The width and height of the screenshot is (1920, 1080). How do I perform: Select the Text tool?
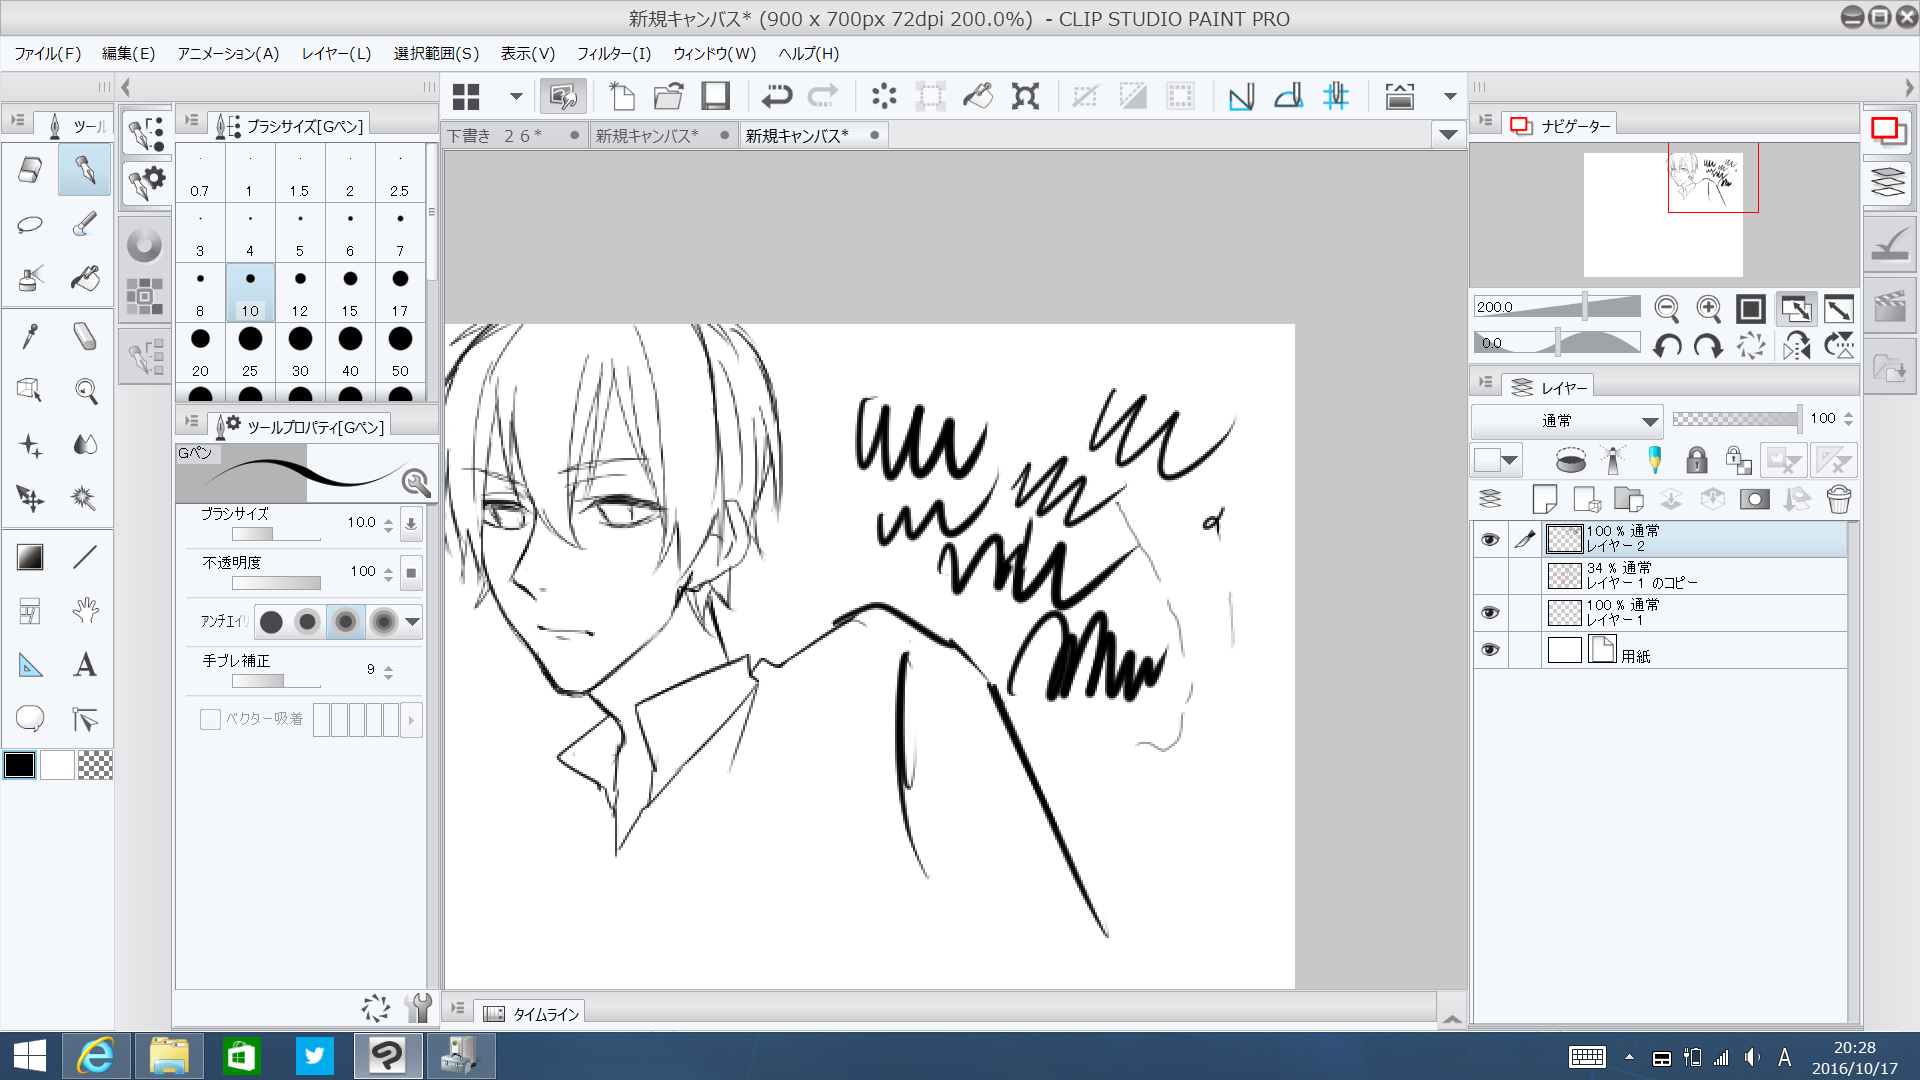point(85,665)
